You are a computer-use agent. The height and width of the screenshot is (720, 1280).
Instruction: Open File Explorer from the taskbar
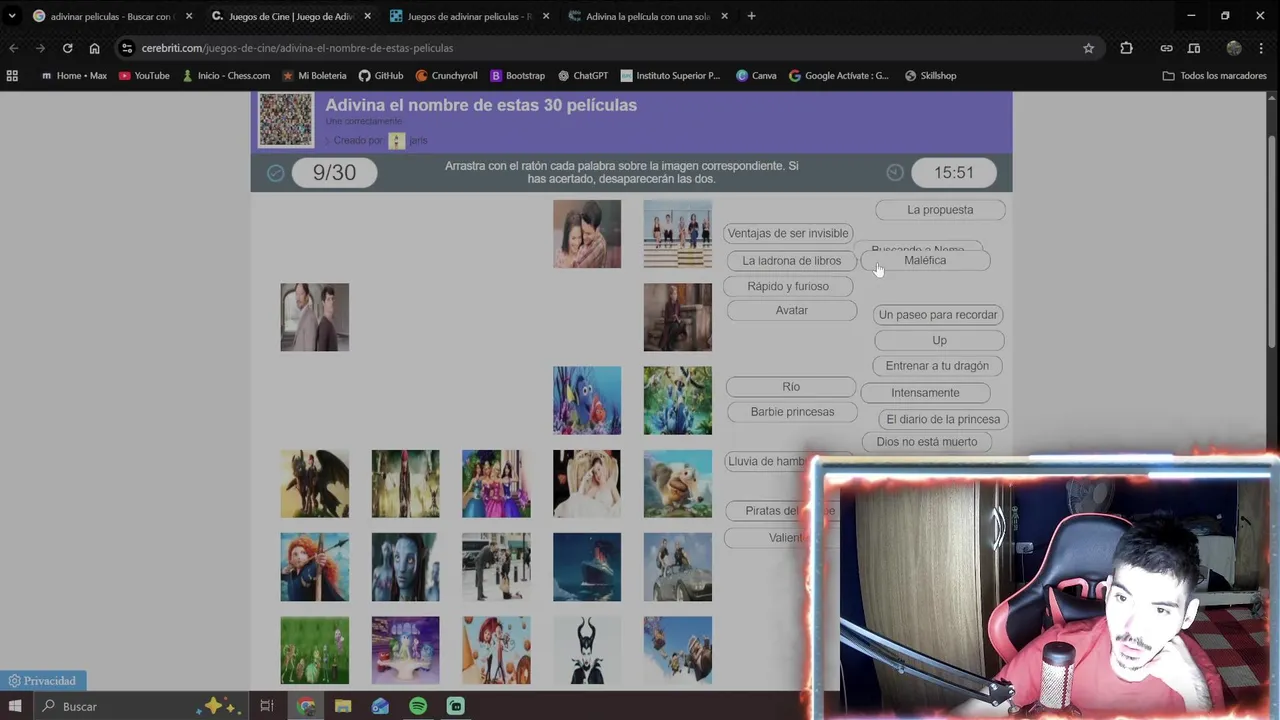(343, 706)
